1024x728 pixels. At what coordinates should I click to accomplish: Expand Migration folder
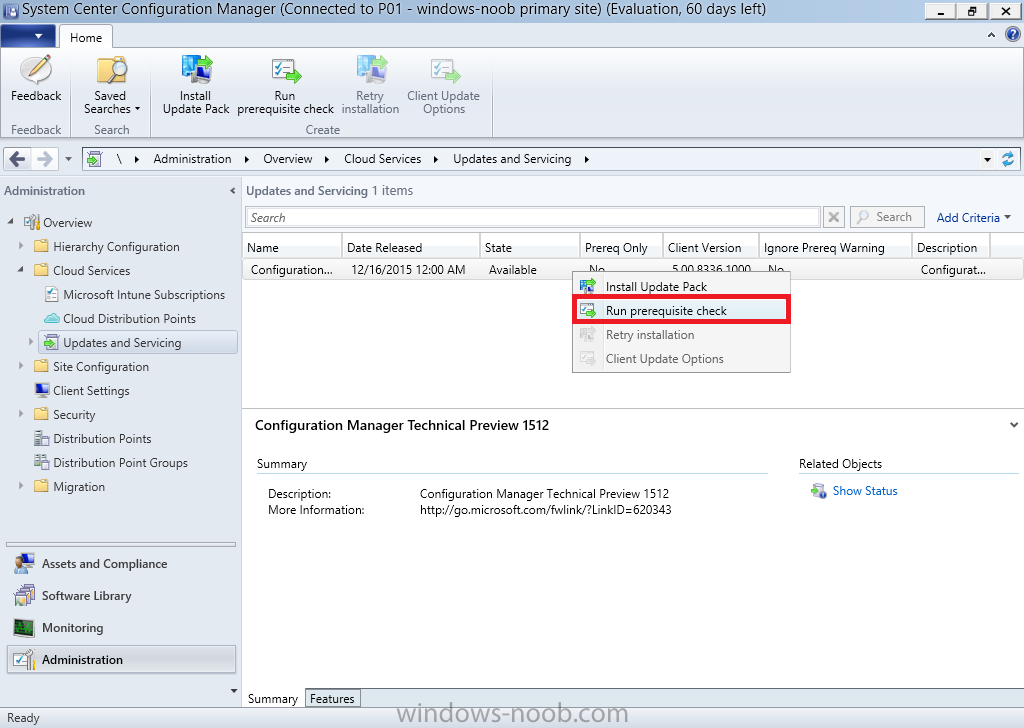[21, 486]
